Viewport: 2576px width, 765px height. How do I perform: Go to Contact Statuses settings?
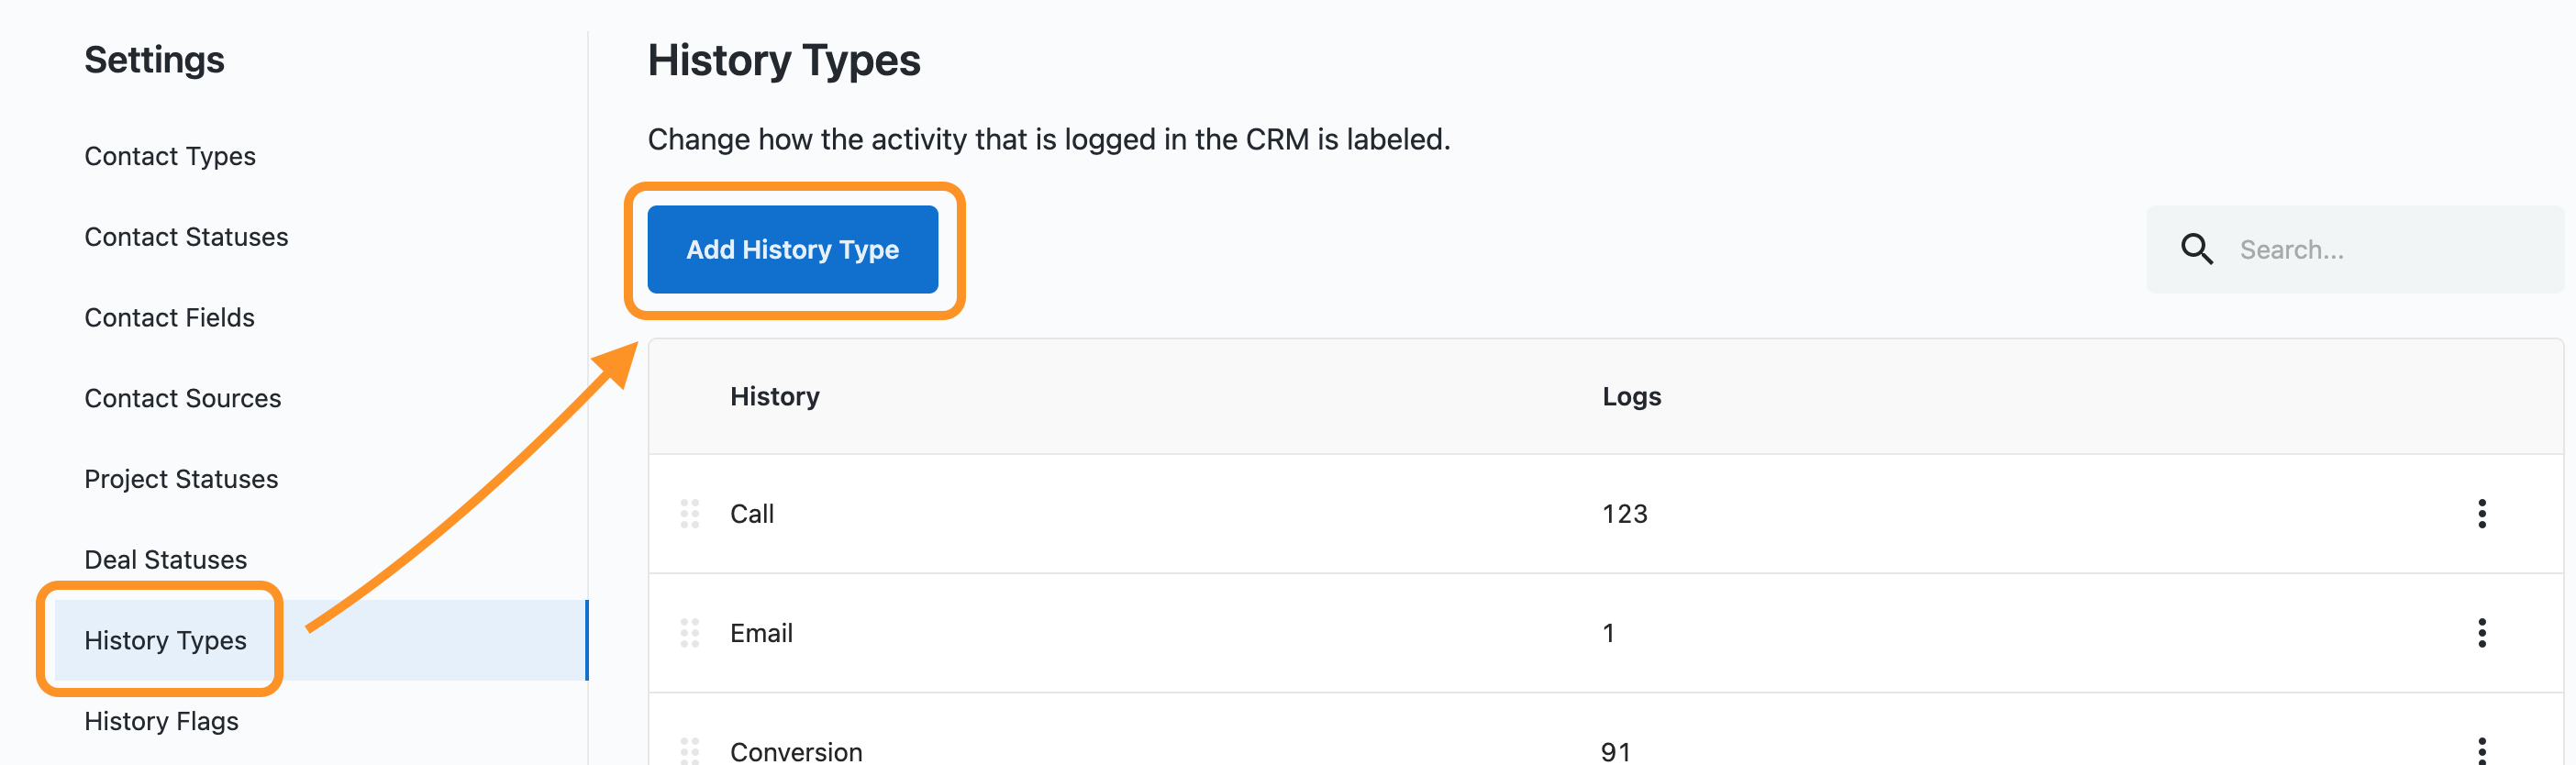pos(186,237)
